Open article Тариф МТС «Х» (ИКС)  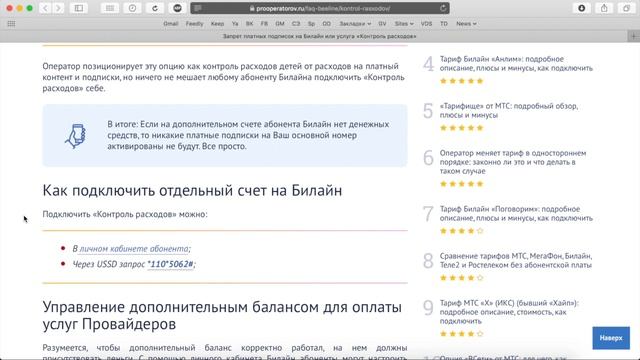(509, 312)
